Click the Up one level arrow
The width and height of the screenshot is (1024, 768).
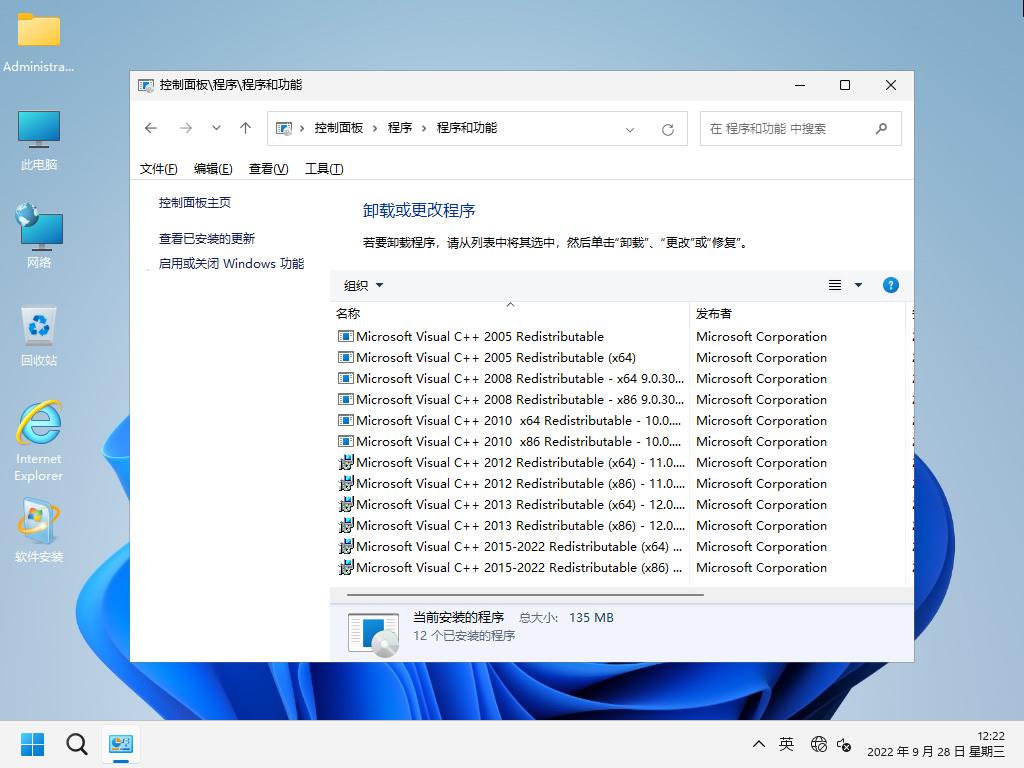[245, 128]
